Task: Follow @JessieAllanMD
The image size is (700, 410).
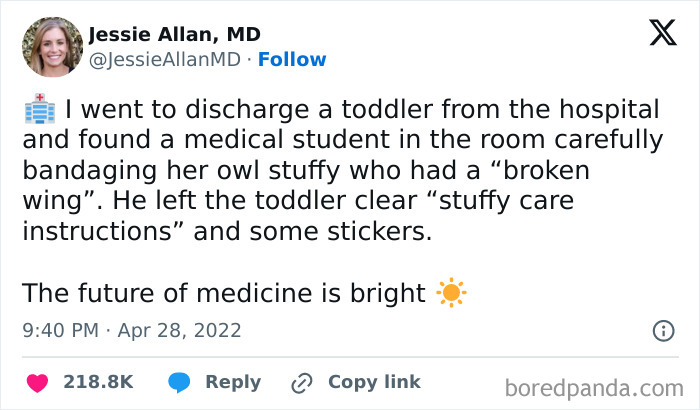Action: pyautogui.click(x=292, y=59)
